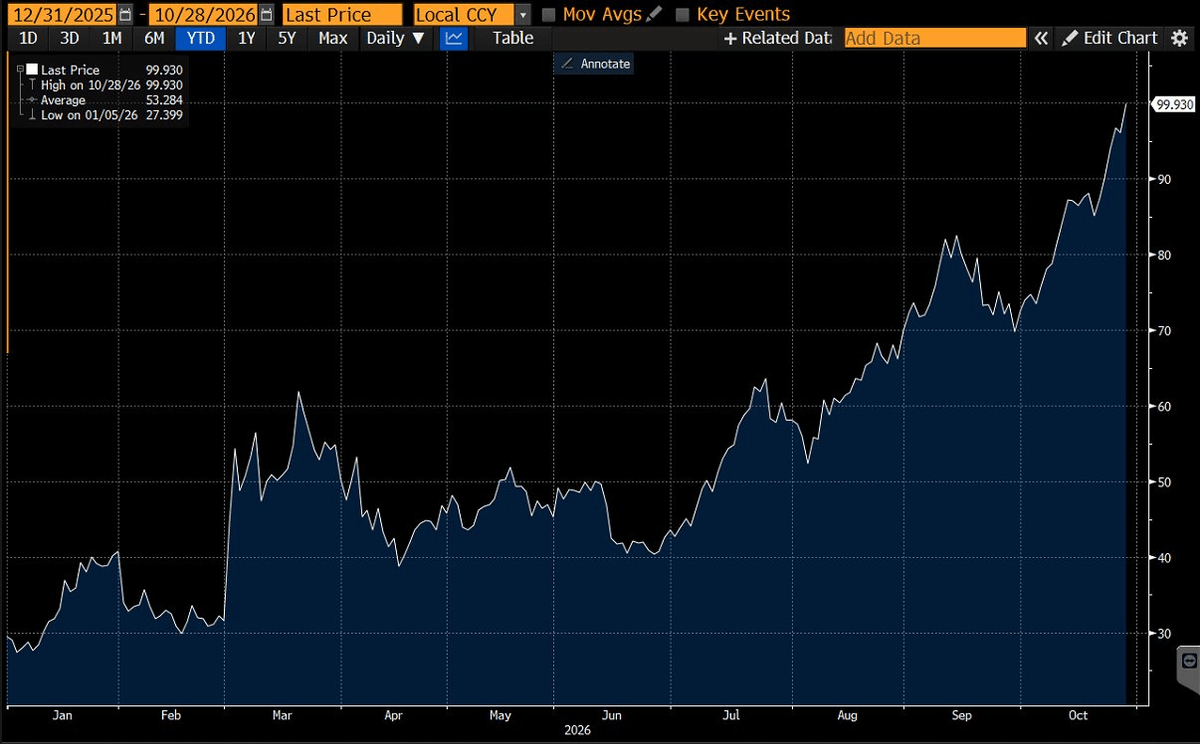Select the Max time range
This screenshot has height=744, width=1200.
coord(332,38)
